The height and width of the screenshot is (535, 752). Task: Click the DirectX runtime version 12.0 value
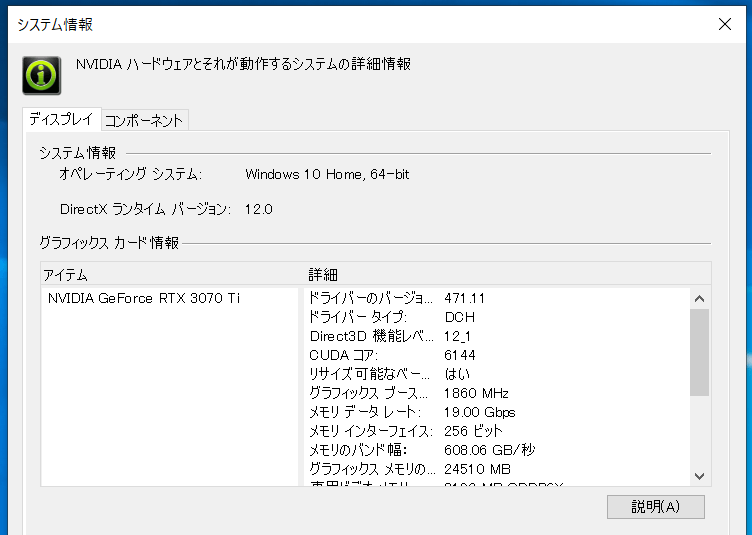click(258, 209)
